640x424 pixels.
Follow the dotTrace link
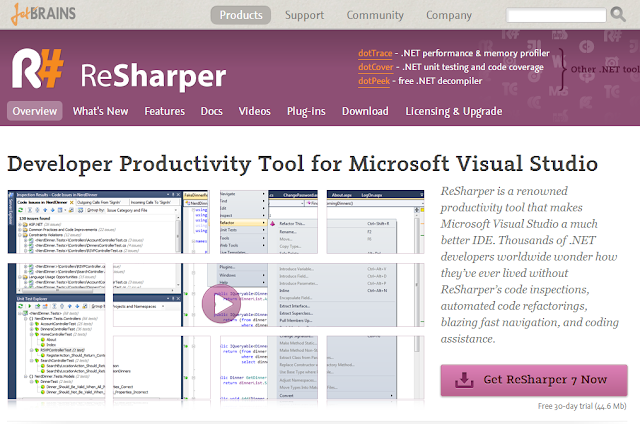coord(375,53)
